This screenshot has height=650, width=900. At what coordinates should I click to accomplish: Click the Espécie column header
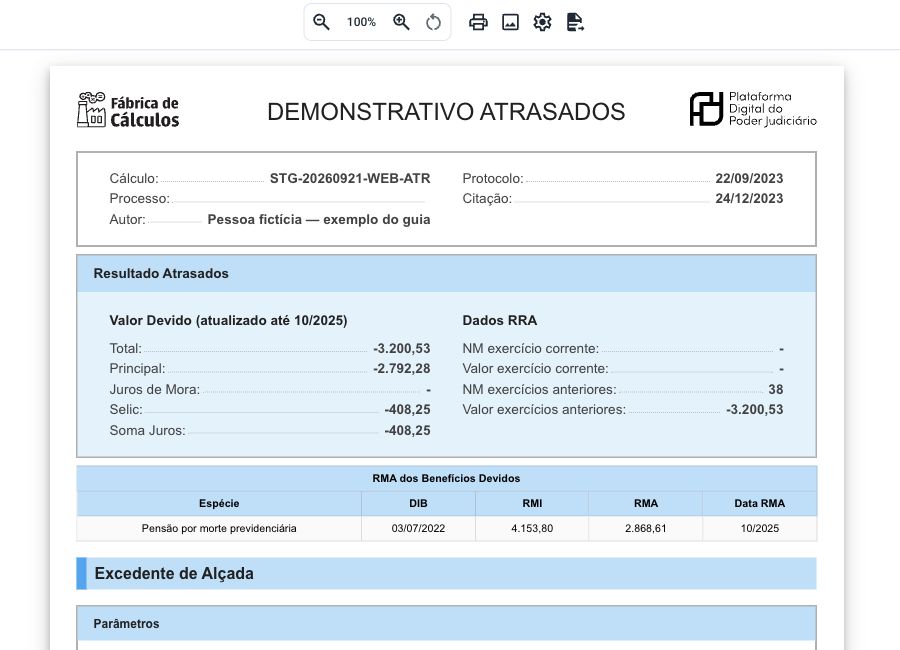click(219, 504)
